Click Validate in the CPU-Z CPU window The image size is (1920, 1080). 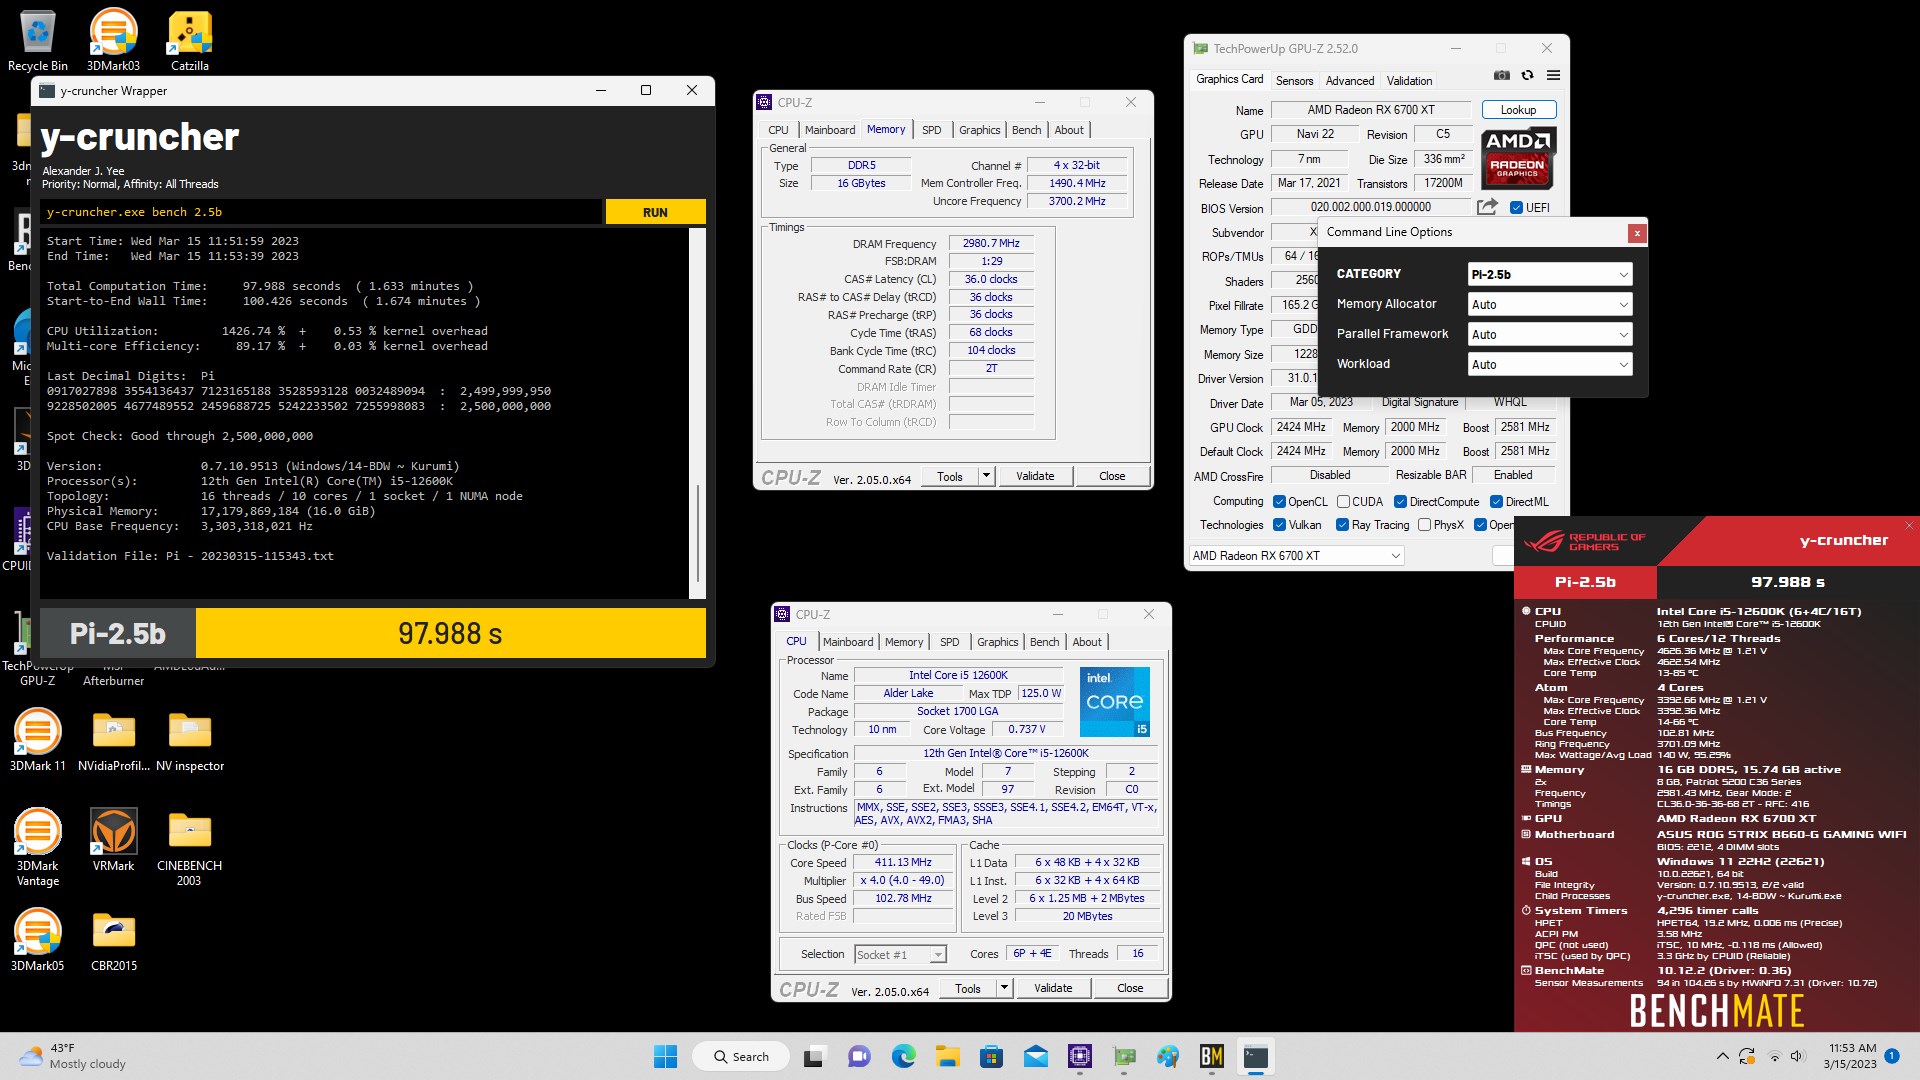(x=1053, y=988)
